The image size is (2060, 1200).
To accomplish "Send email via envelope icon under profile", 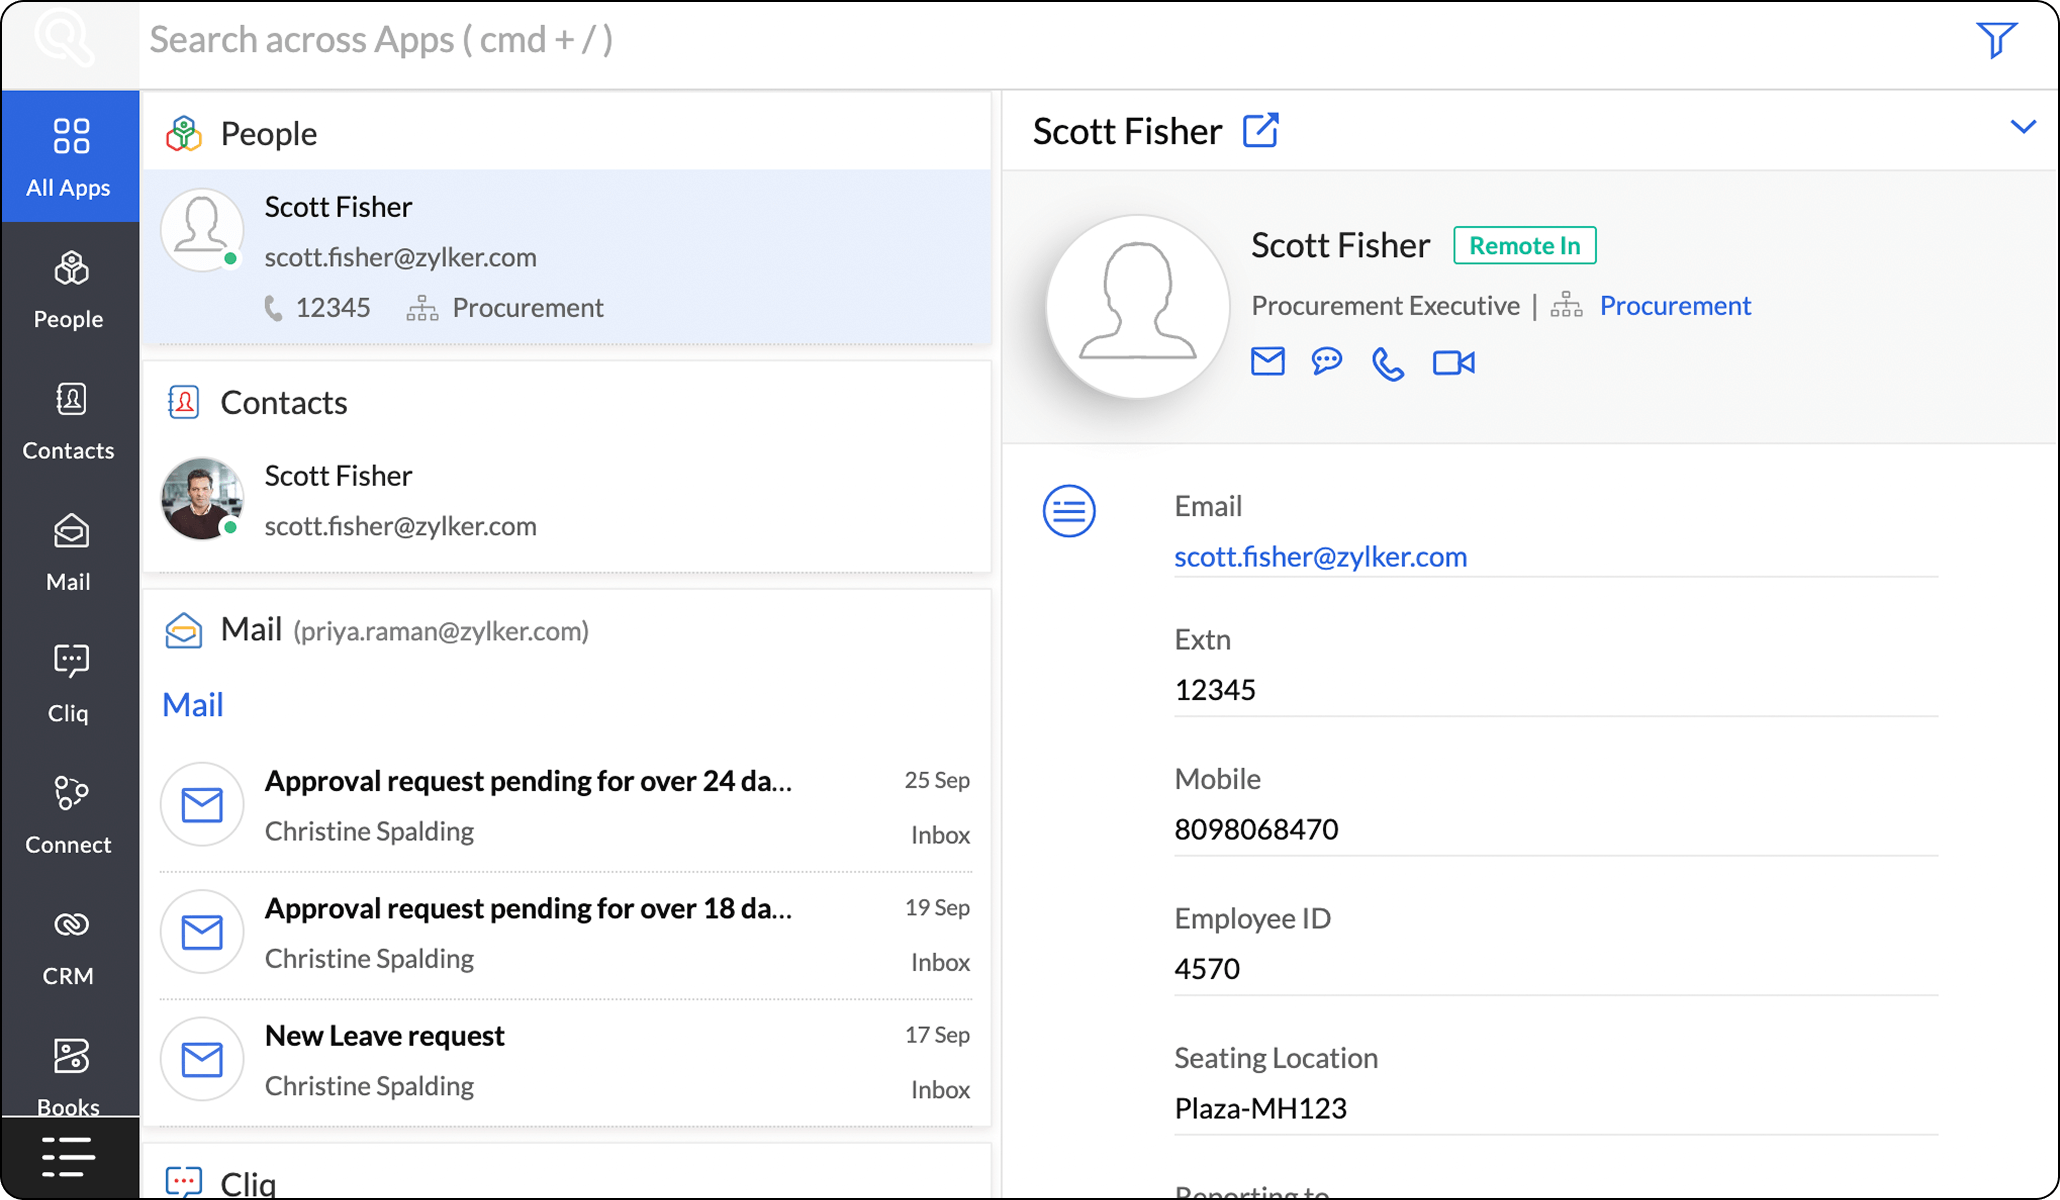I will tap(1267, 362).
